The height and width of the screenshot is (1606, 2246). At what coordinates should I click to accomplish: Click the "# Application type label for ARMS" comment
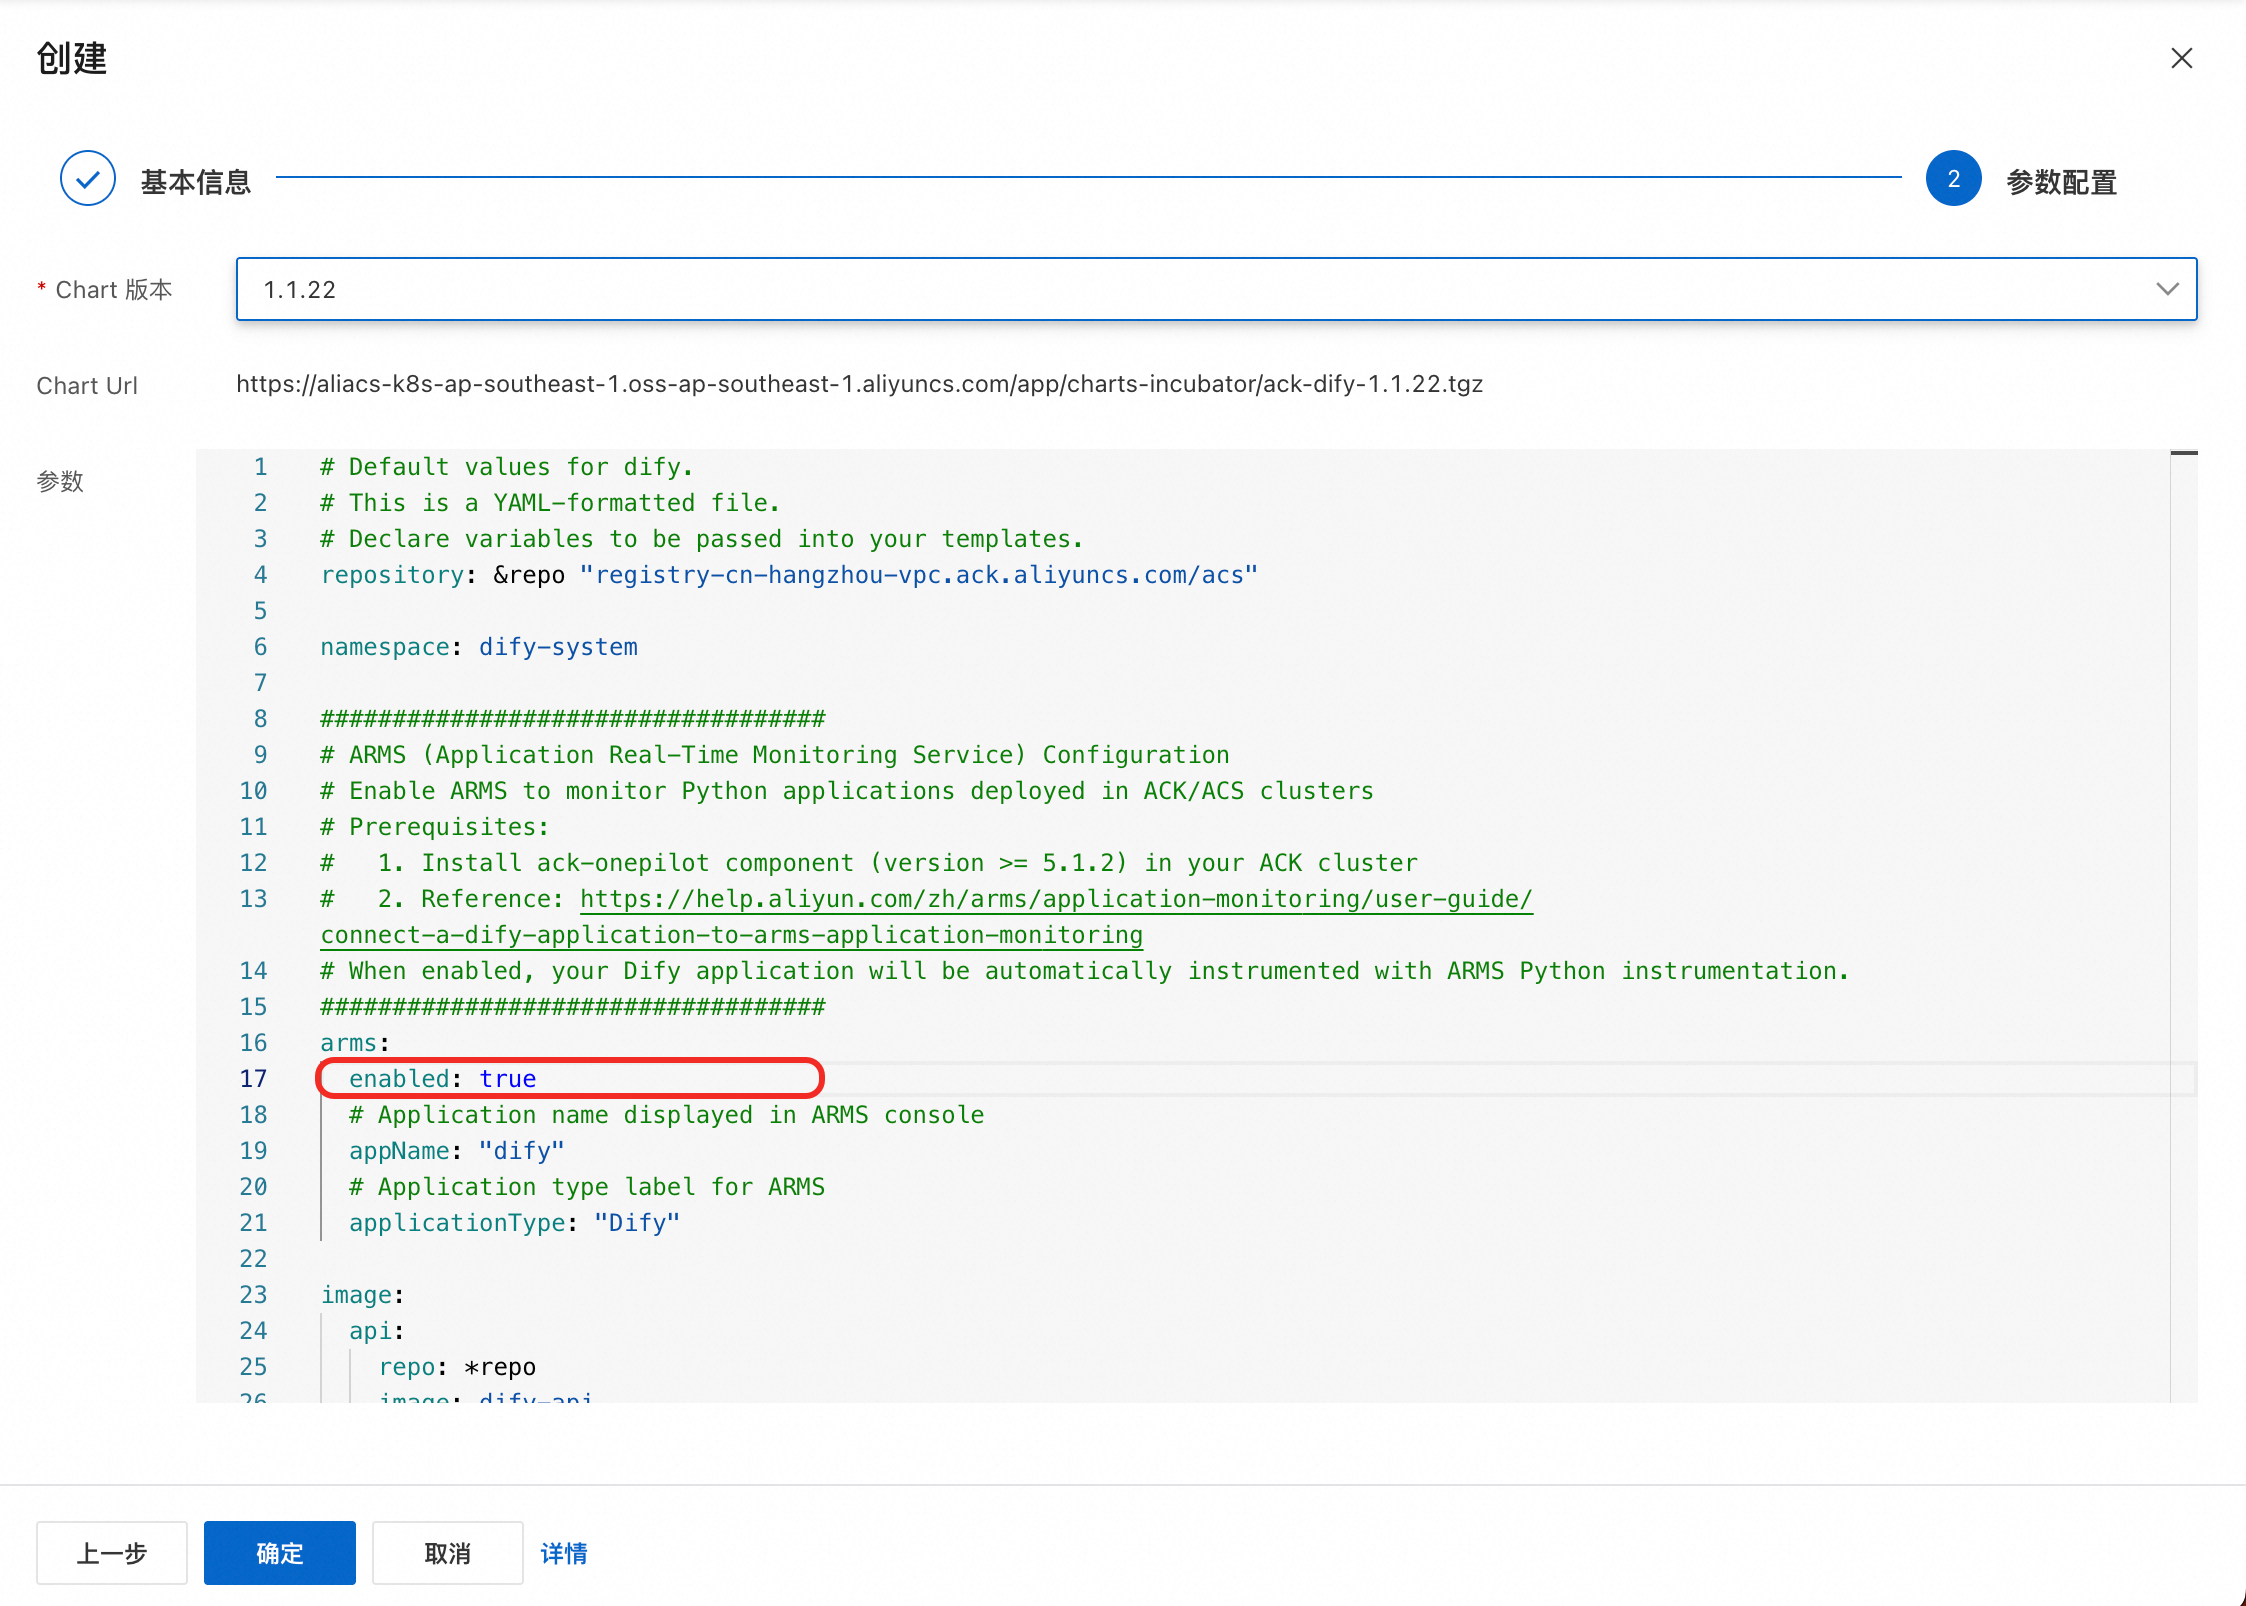(586, 1187)
